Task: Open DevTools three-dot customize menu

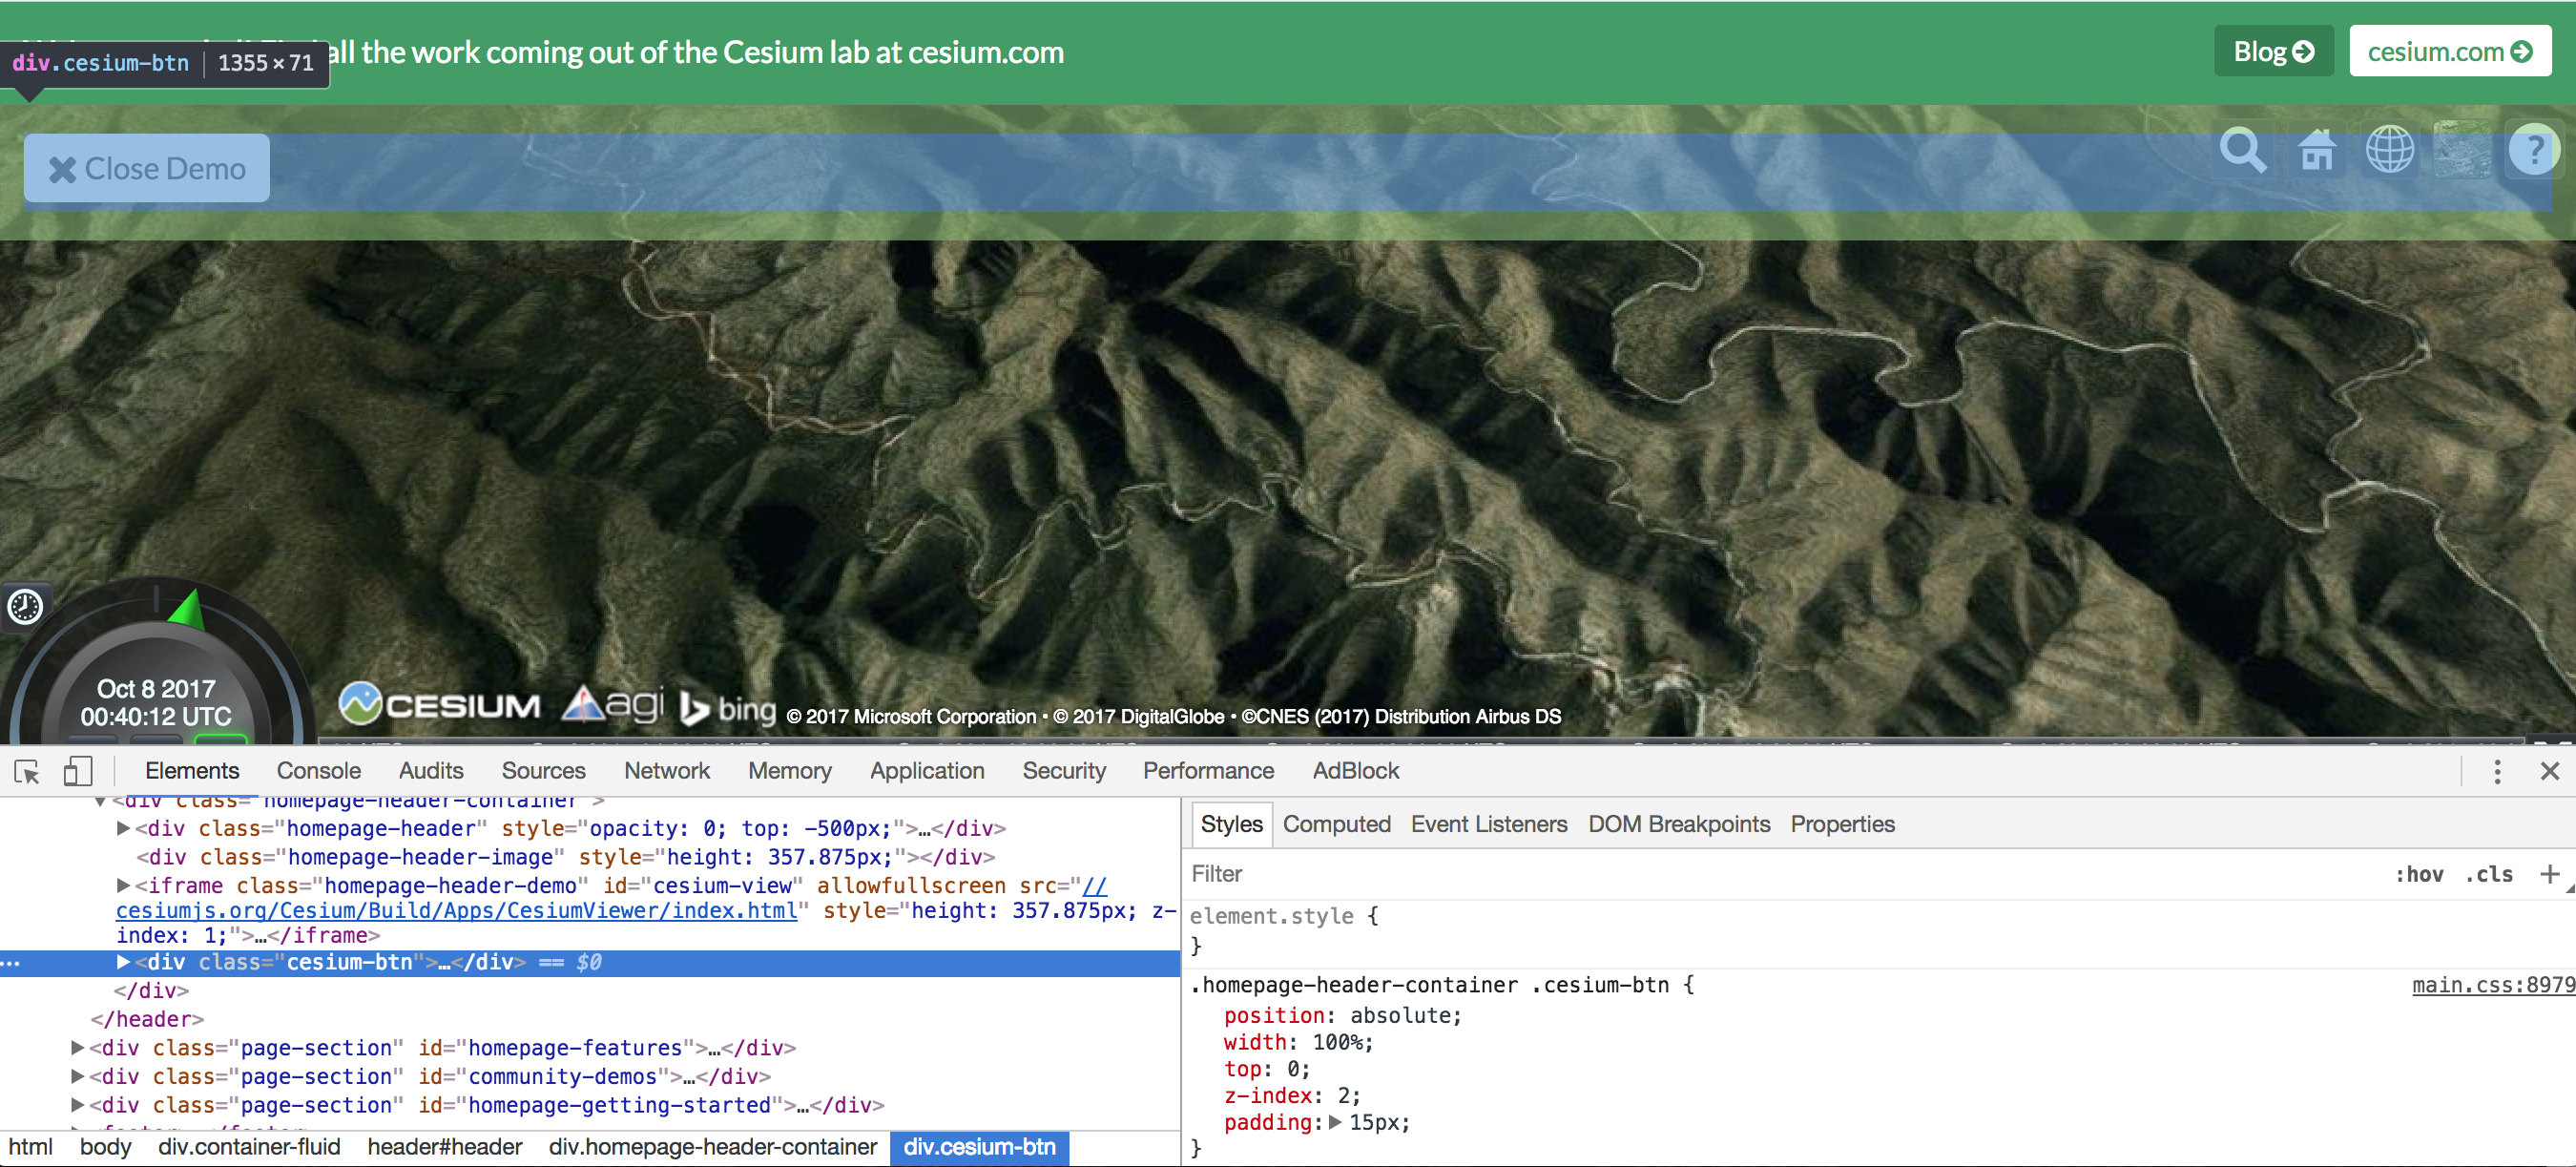Action: (x=2497, y=771)
